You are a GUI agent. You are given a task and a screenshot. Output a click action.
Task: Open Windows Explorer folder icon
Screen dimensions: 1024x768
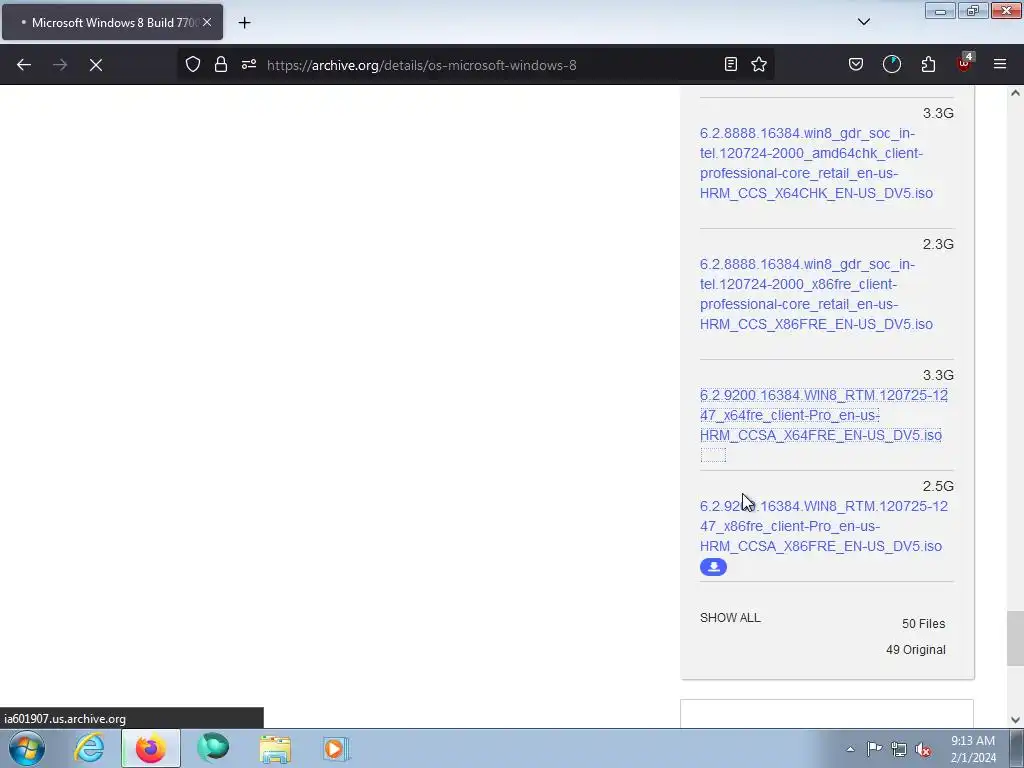pos(275,748)
